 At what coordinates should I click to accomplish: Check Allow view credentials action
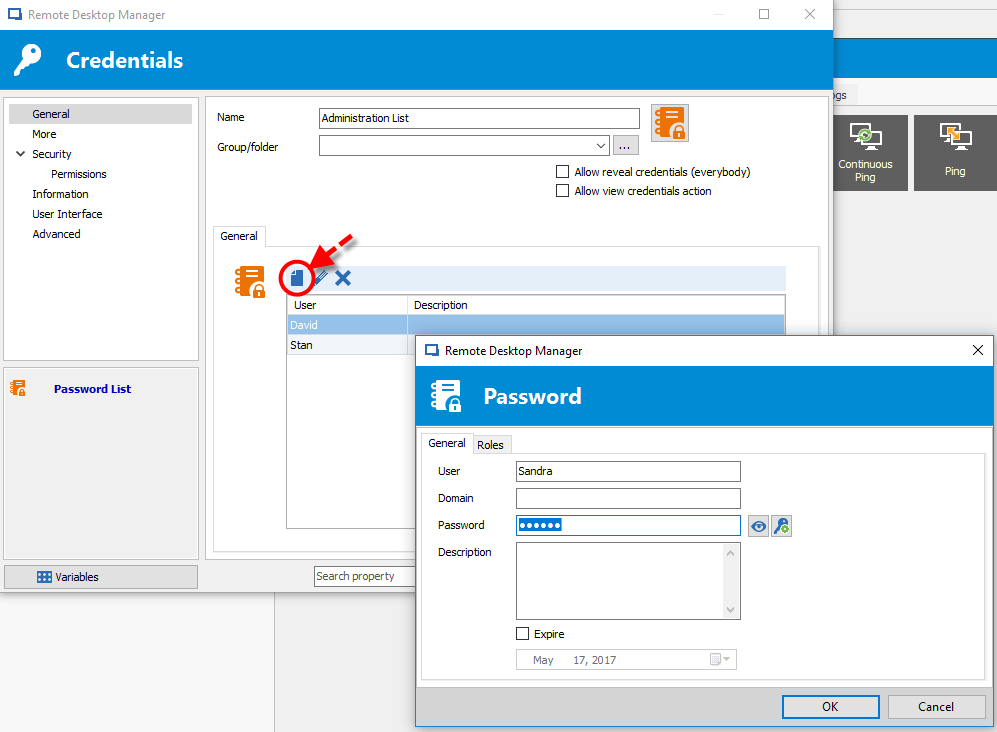[x=562, y=191]
